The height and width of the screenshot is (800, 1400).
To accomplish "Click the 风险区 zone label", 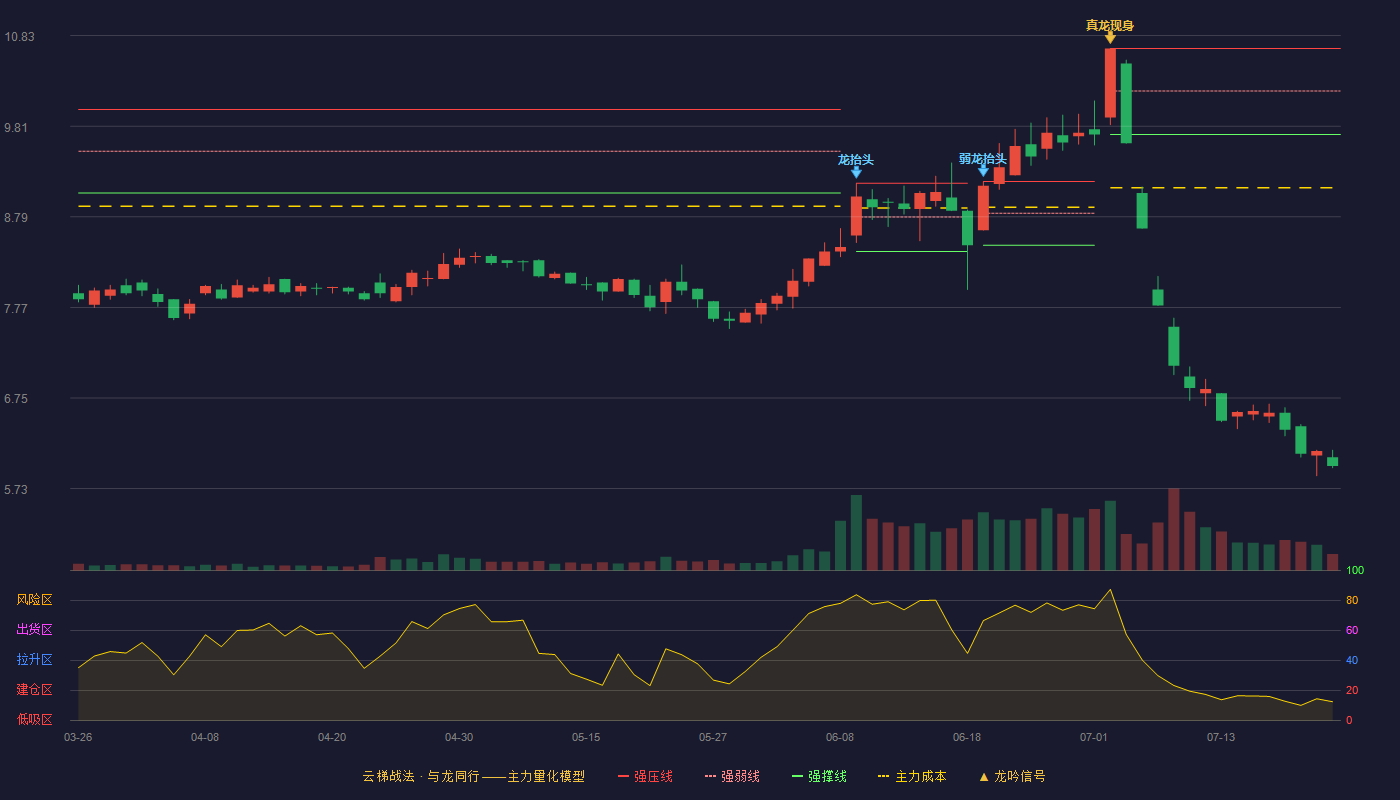I will [x=34, y=600].
